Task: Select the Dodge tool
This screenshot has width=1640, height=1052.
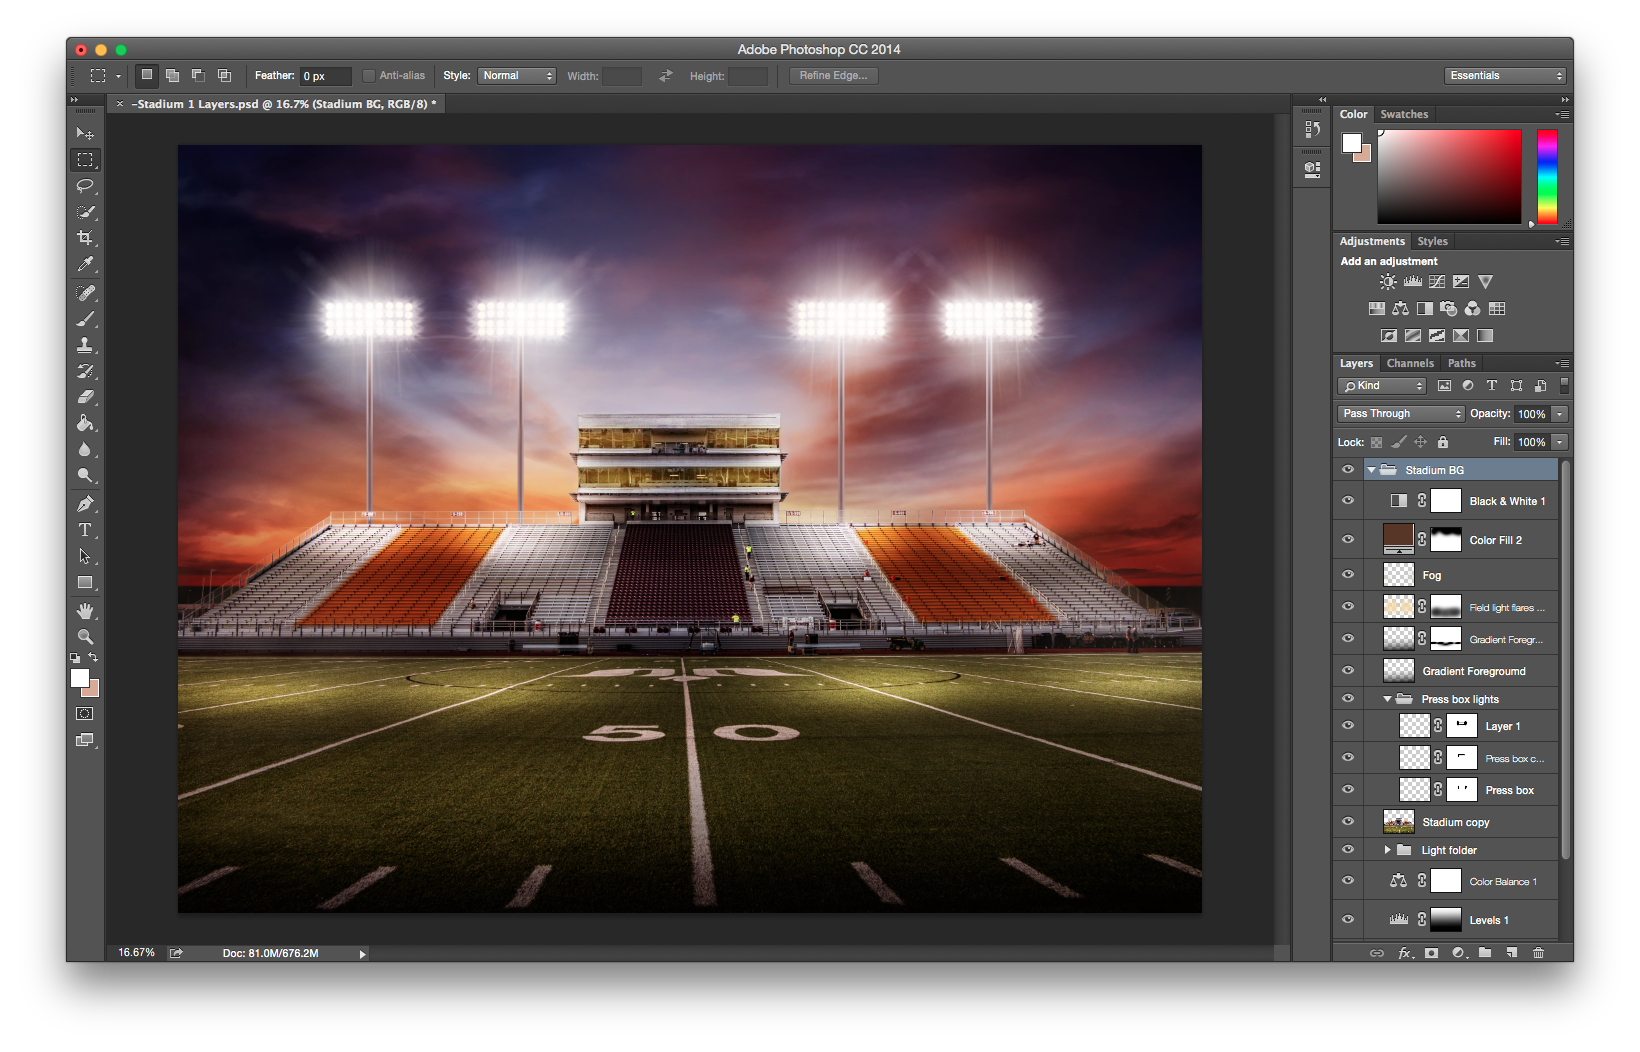Action: [85, 475]
